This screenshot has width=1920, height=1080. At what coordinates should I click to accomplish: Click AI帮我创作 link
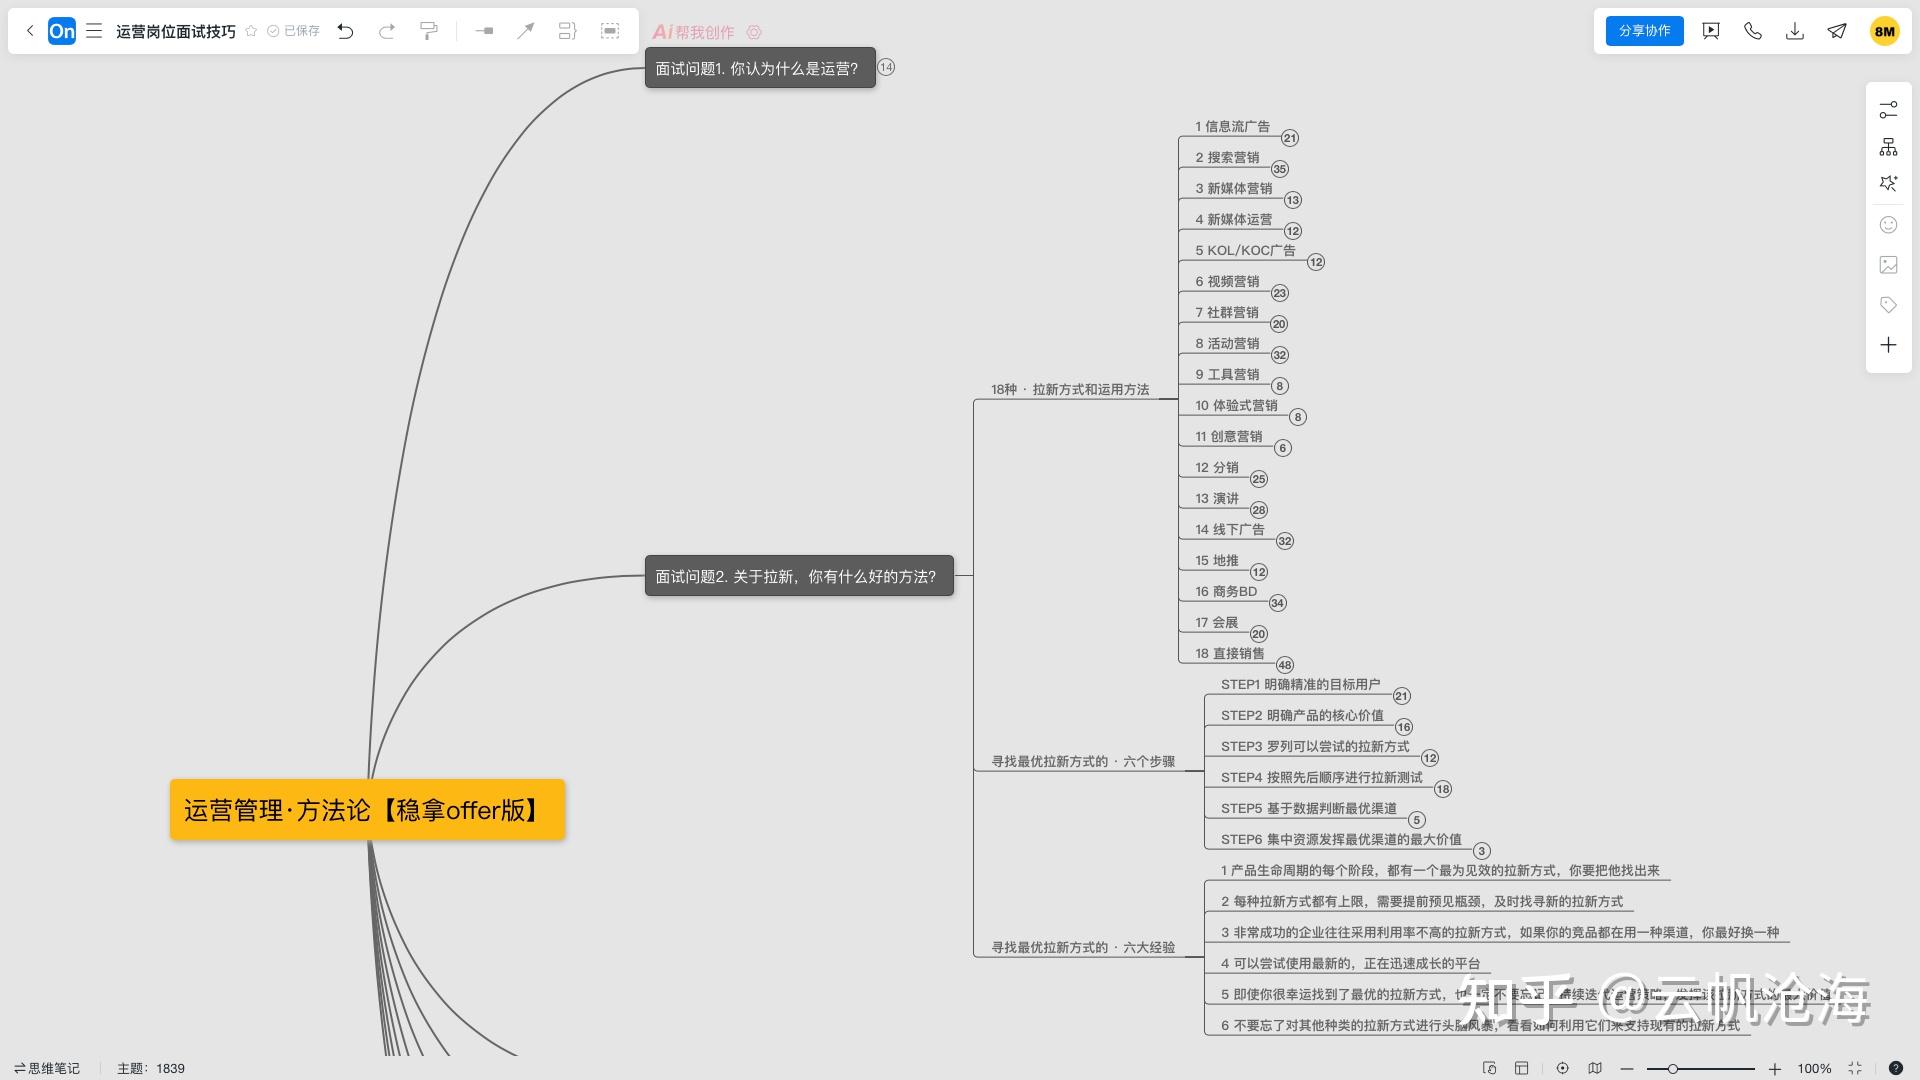point(694,32)
